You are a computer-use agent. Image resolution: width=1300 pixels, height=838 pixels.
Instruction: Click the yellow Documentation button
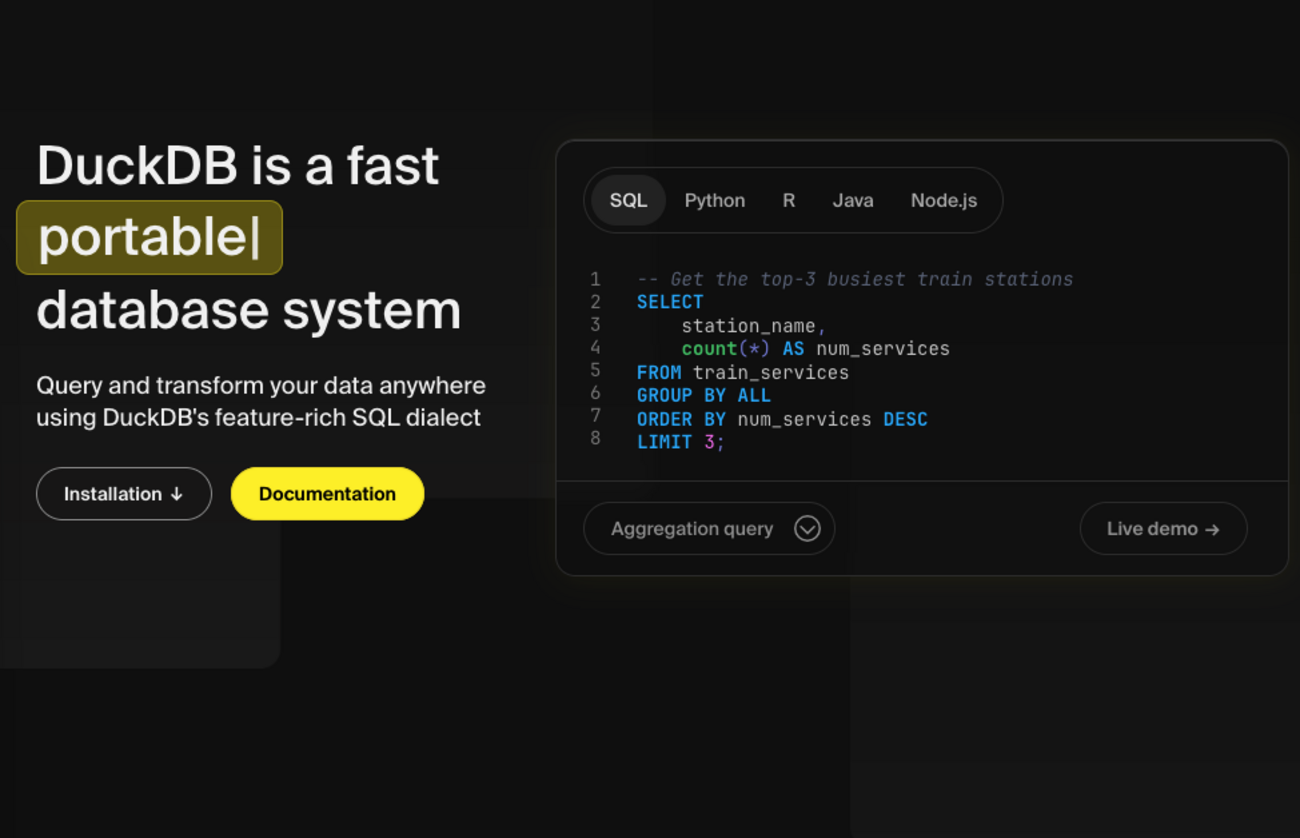[327, 493]
